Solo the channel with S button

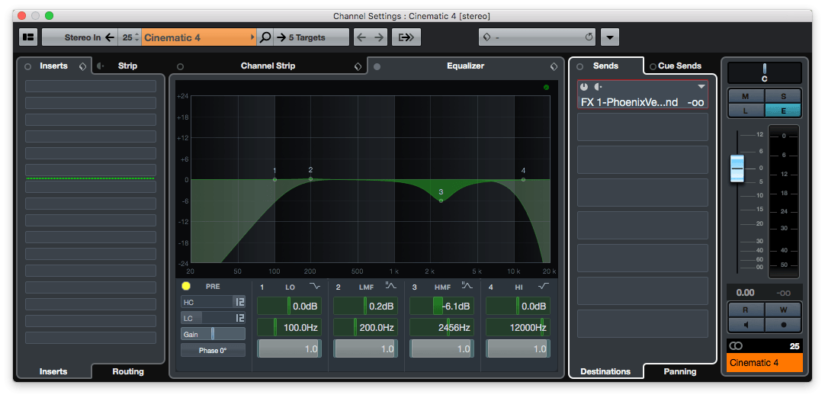(x=783, y=96)
